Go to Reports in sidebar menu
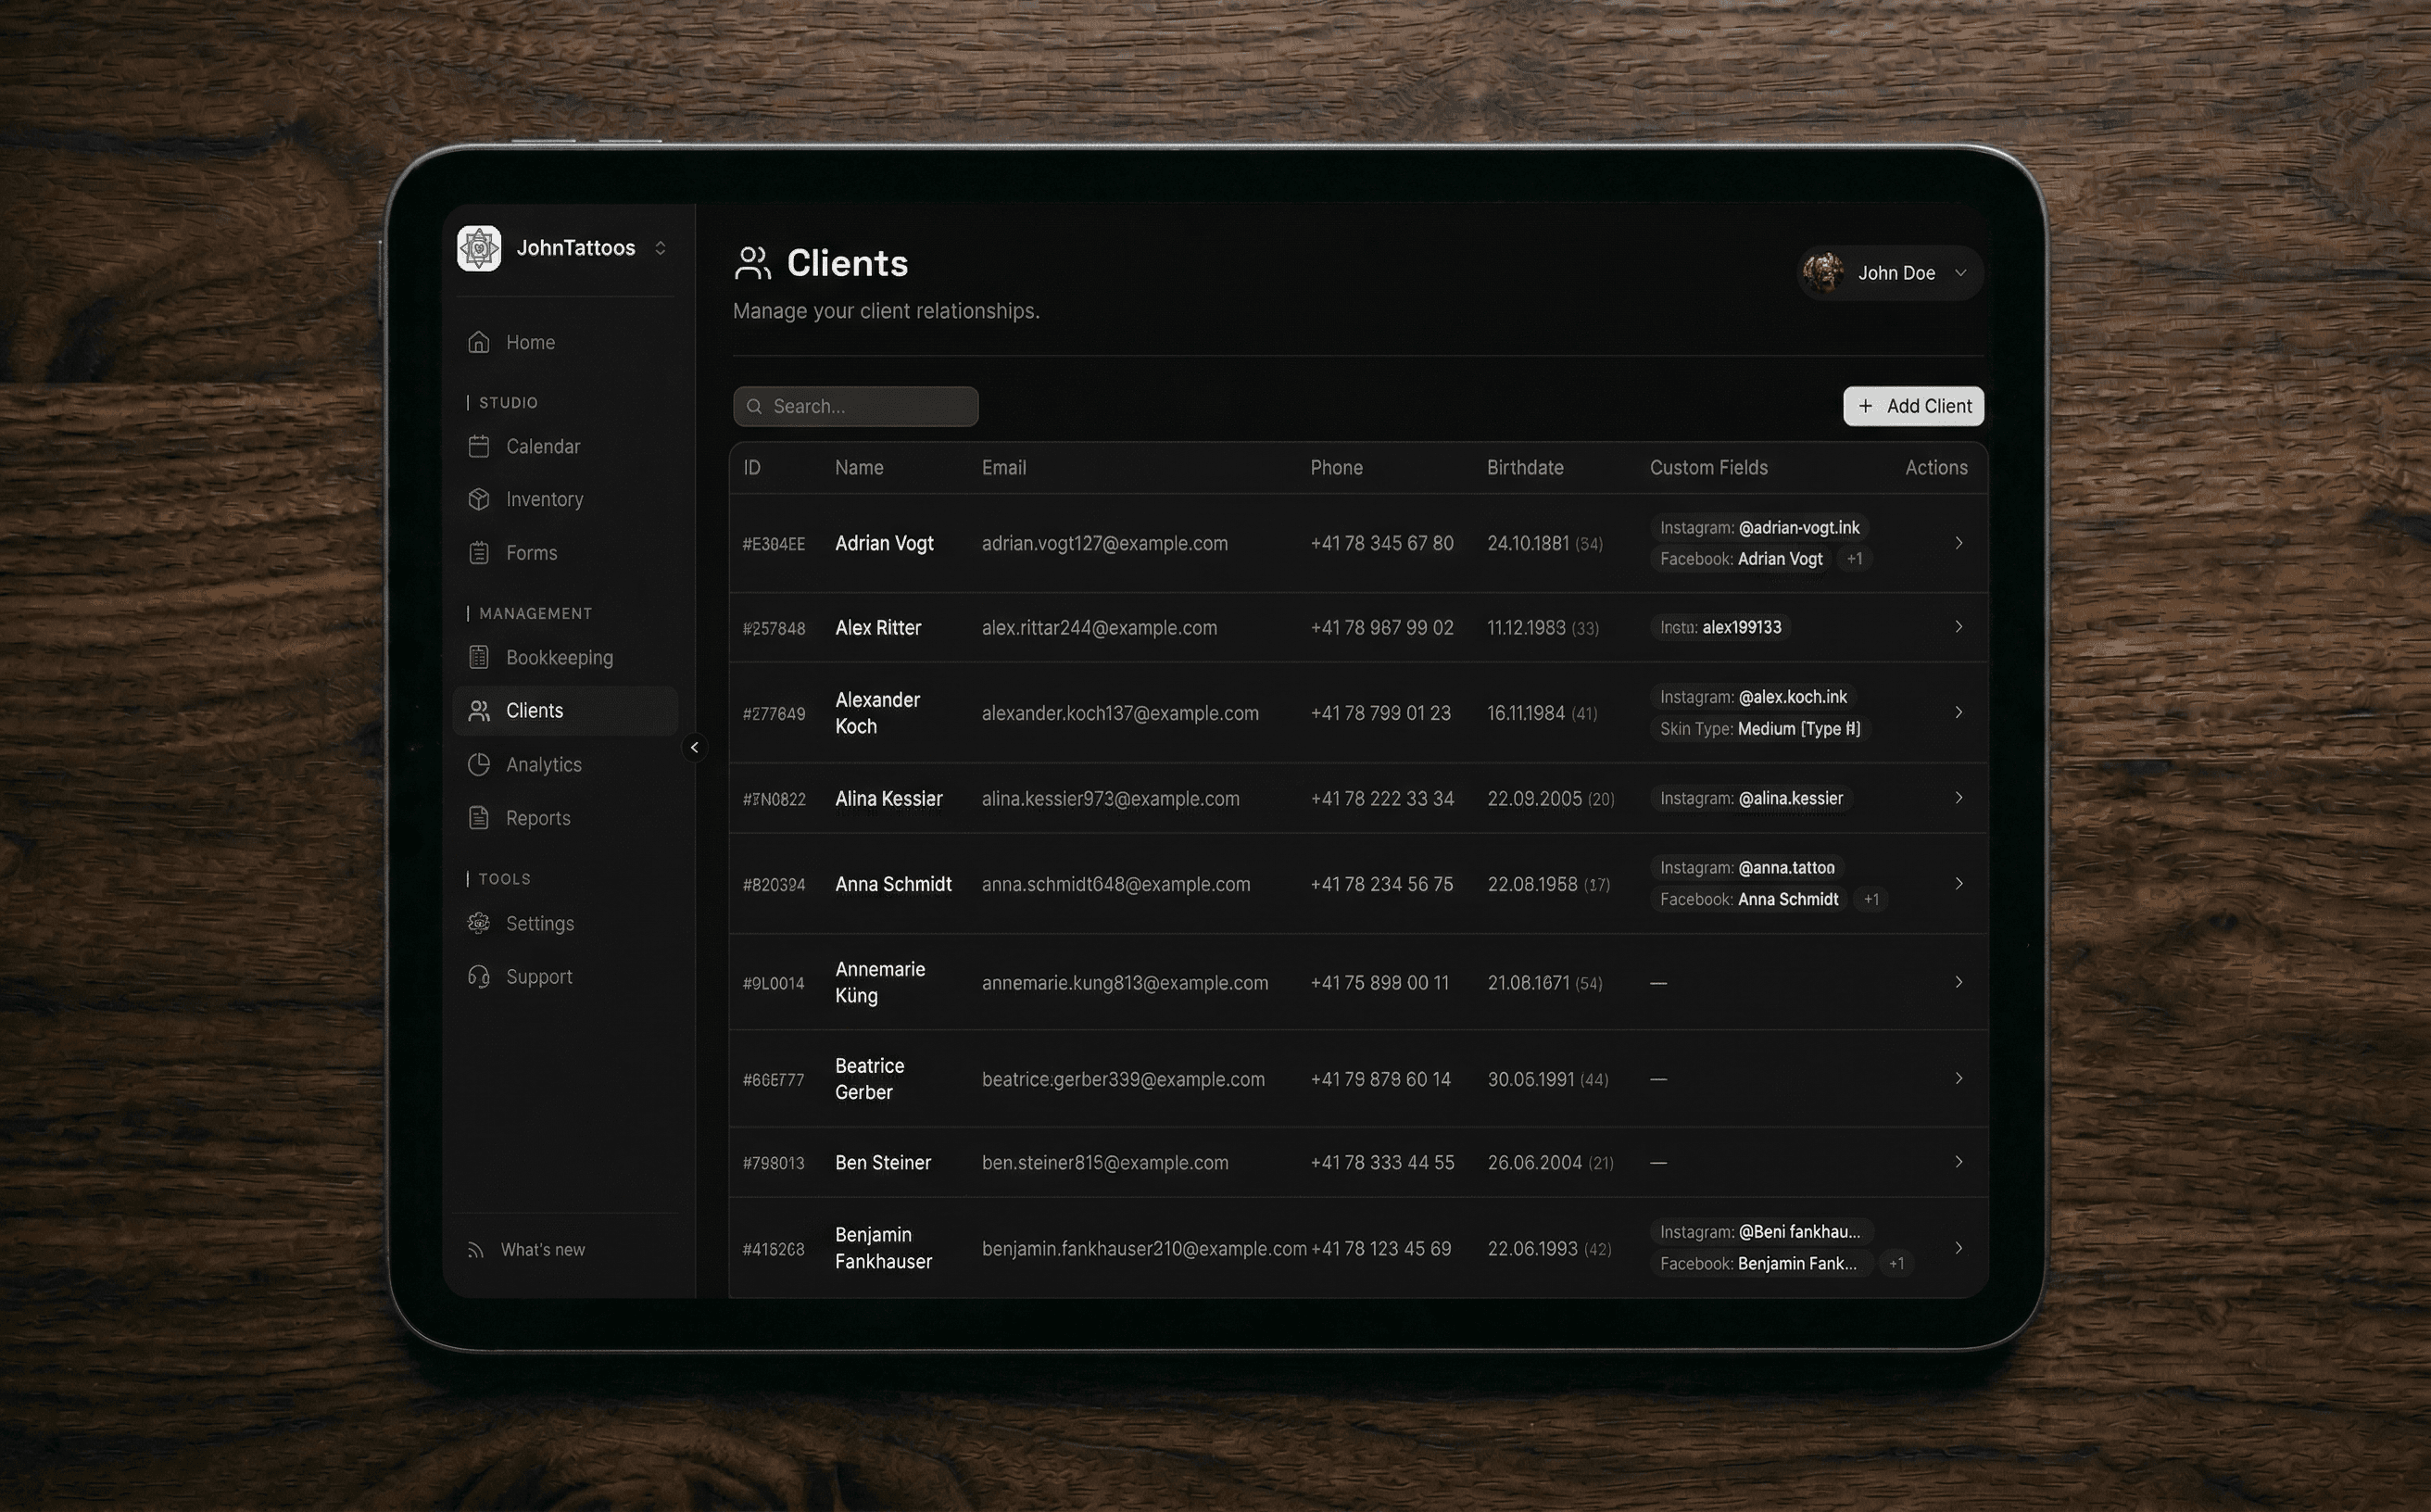This screenshot has width=2431, height=1512. pyautogui.click(x=537, y=818)
